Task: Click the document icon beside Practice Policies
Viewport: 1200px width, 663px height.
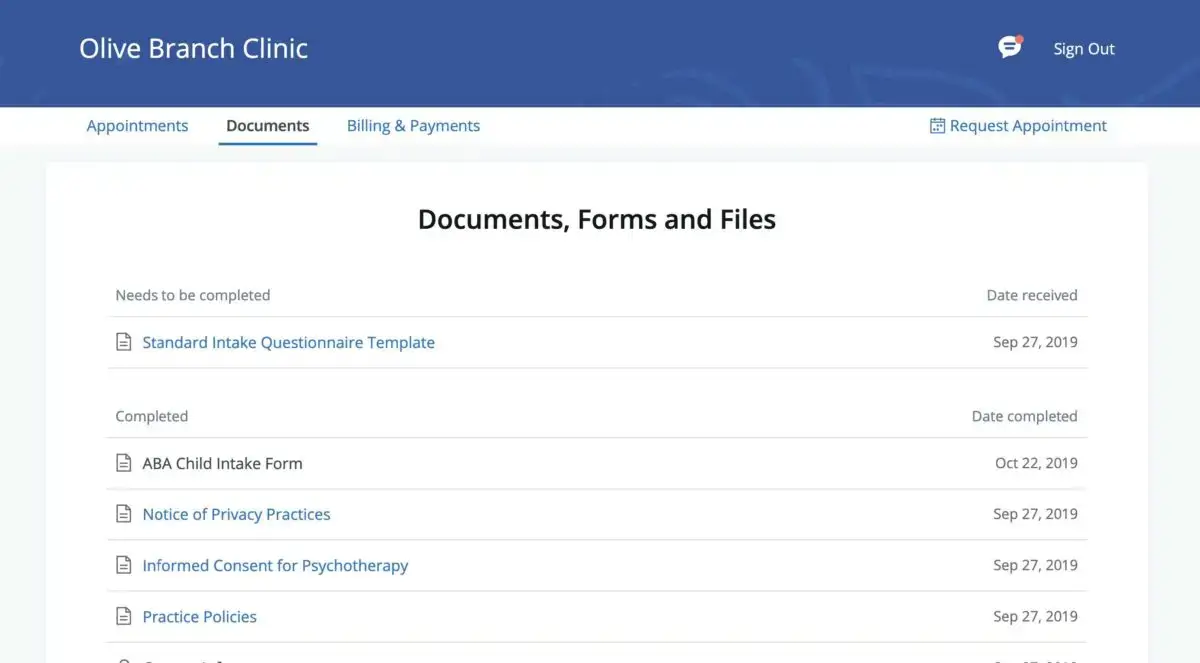Action: click(124, 616)
